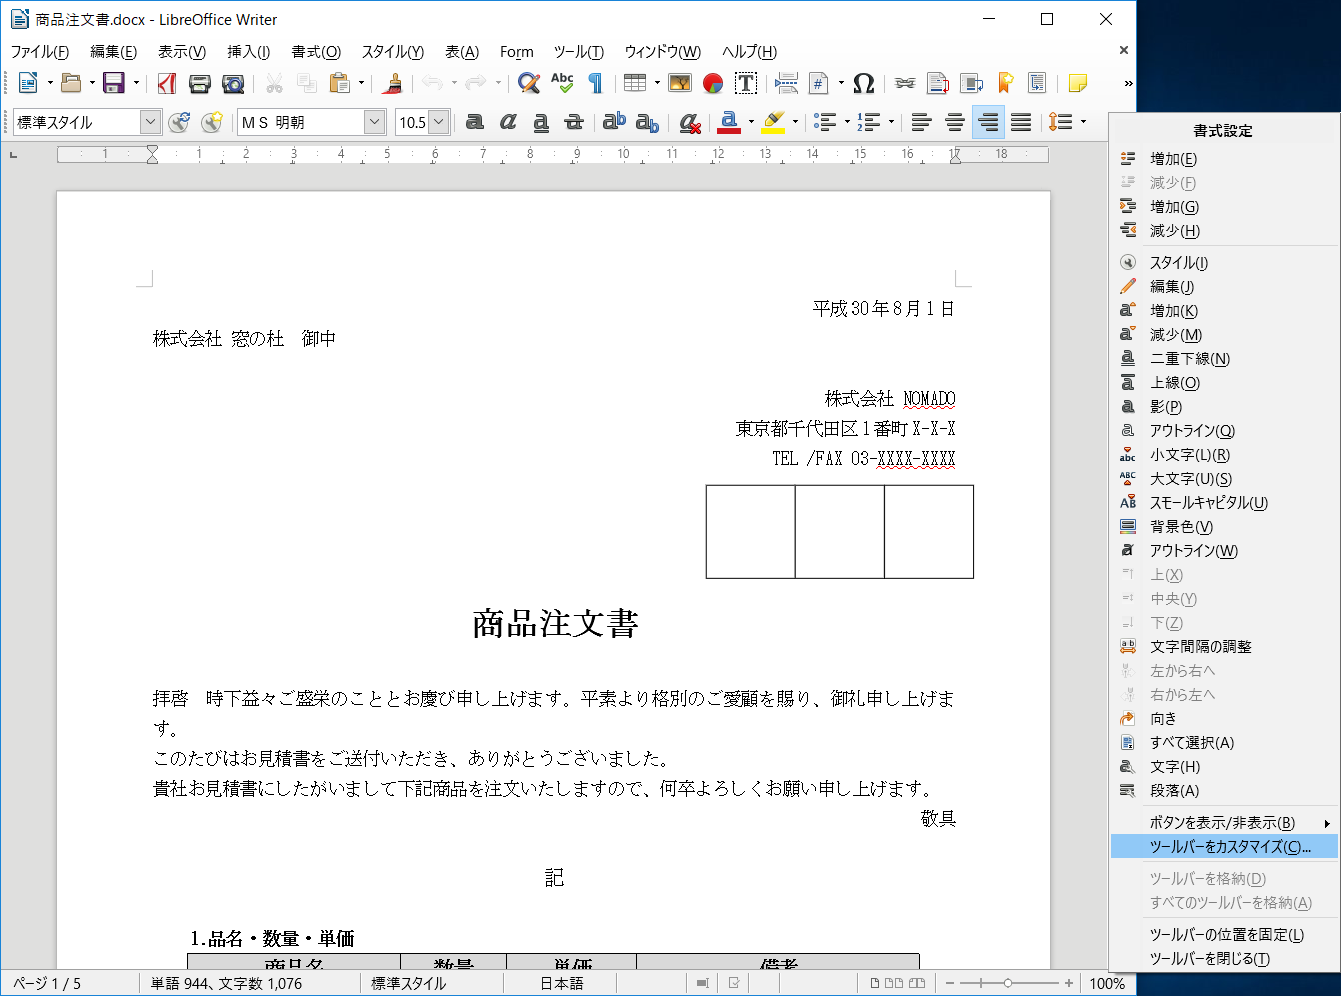Expand the bullet list dropdown arrow
The height and width of the screenshot is (996, 1341).
point(847,122)
